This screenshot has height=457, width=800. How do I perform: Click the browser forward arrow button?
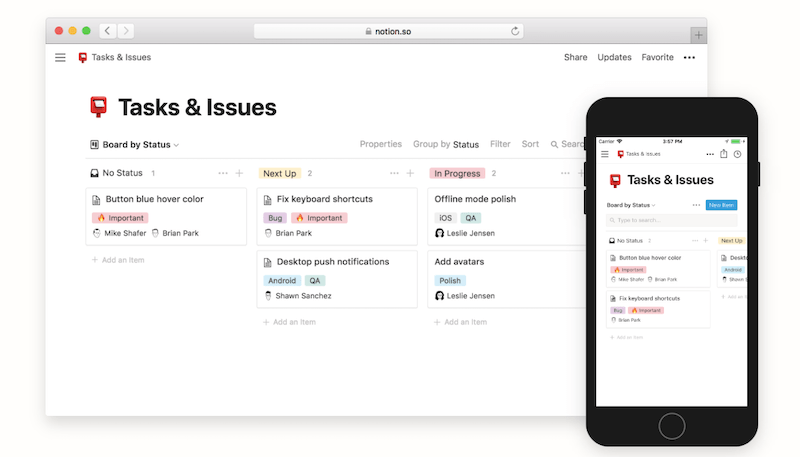pyautogui.click(x=126, y=31)
